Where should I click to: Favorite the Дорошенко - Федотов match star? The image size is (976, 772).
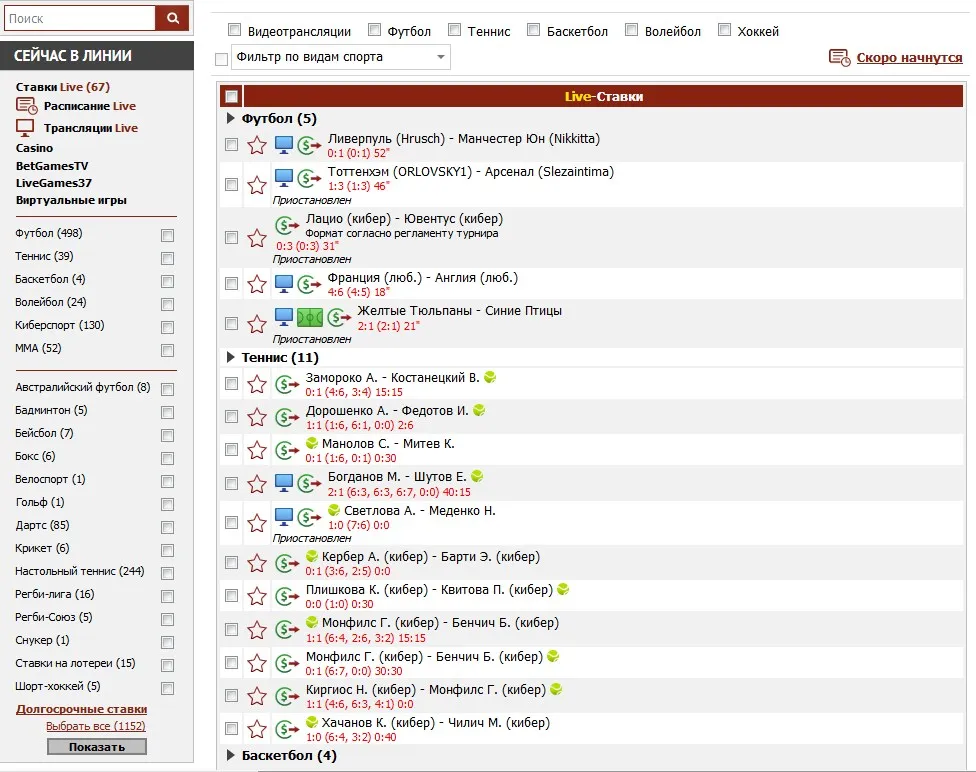(x=256, y=417)
